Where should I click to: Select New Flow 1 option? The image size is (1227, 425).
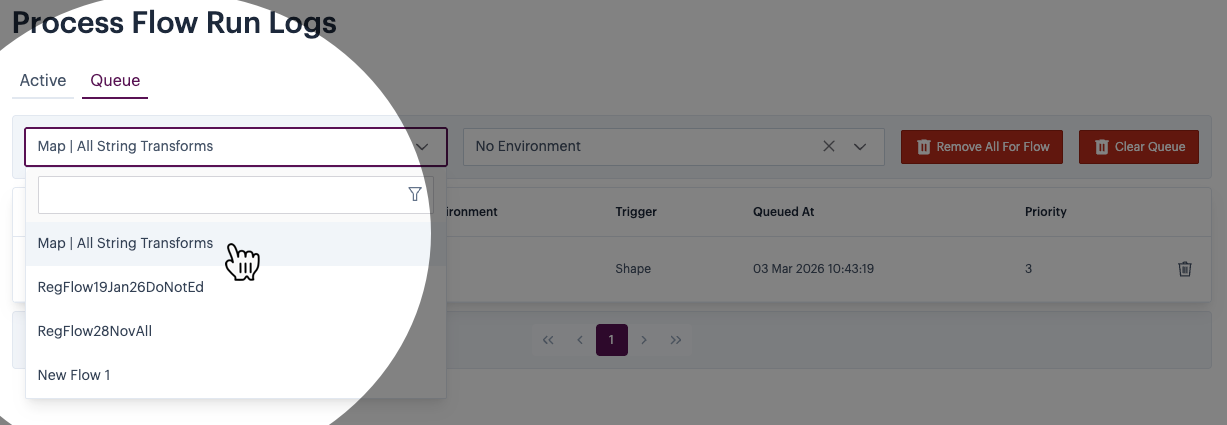(x=74, y=375)
